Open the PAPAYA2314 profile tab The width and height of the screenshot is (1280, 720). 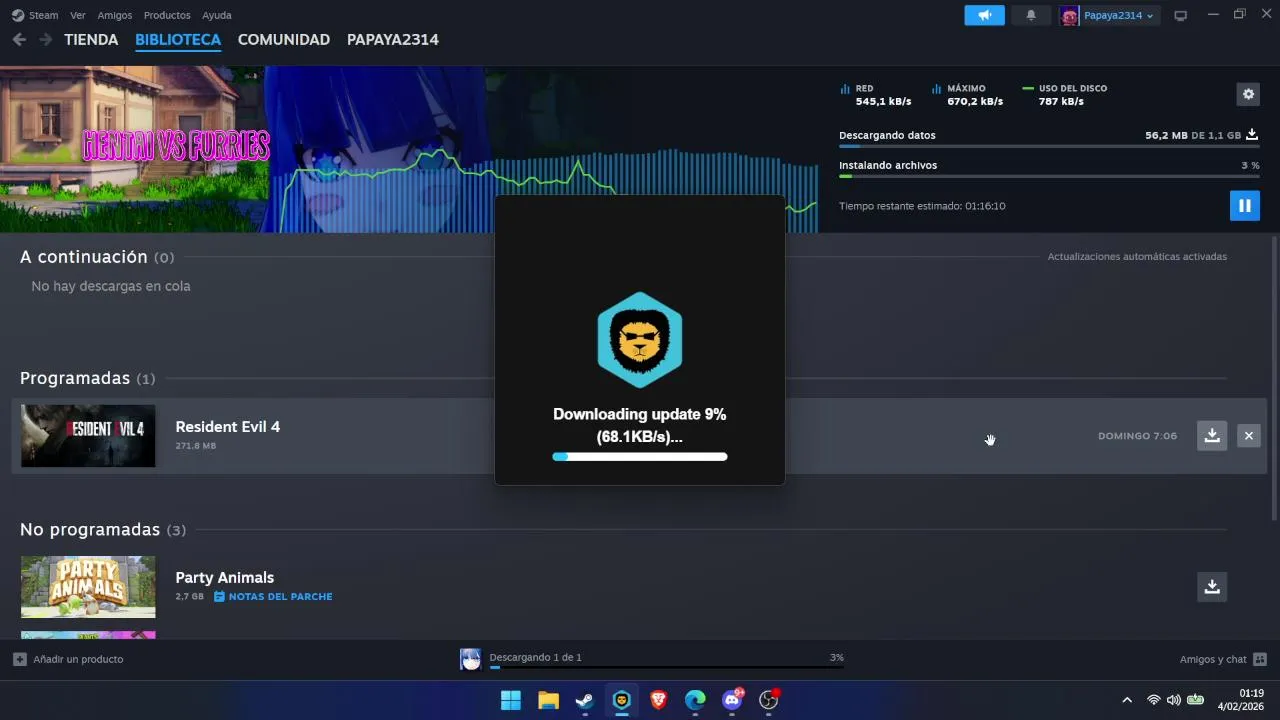393,40
